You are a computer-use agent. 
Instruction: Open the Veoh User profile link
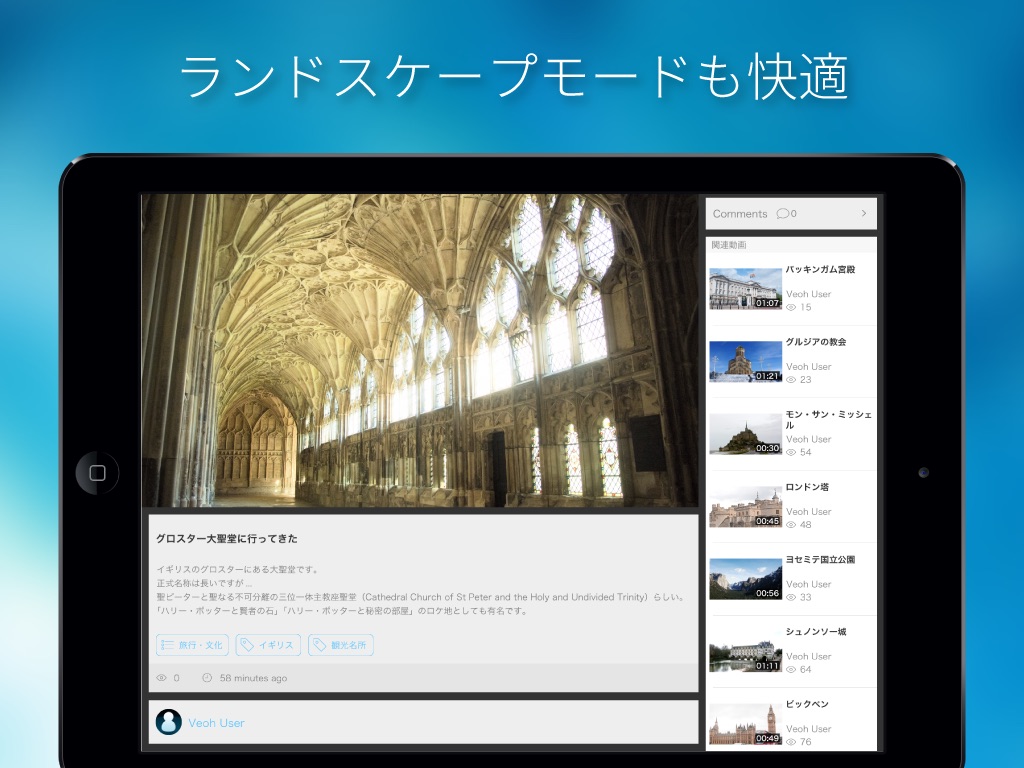point(216,723)
